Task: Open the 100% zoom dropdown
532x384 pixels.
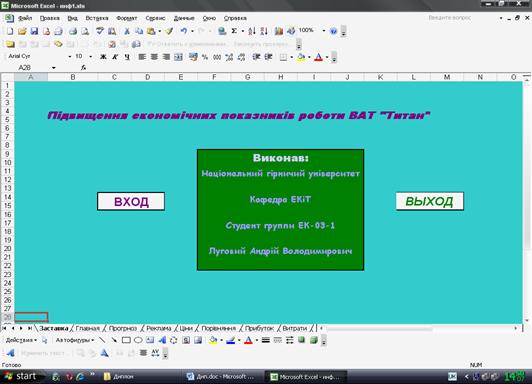Action: (x=324, y=31)
